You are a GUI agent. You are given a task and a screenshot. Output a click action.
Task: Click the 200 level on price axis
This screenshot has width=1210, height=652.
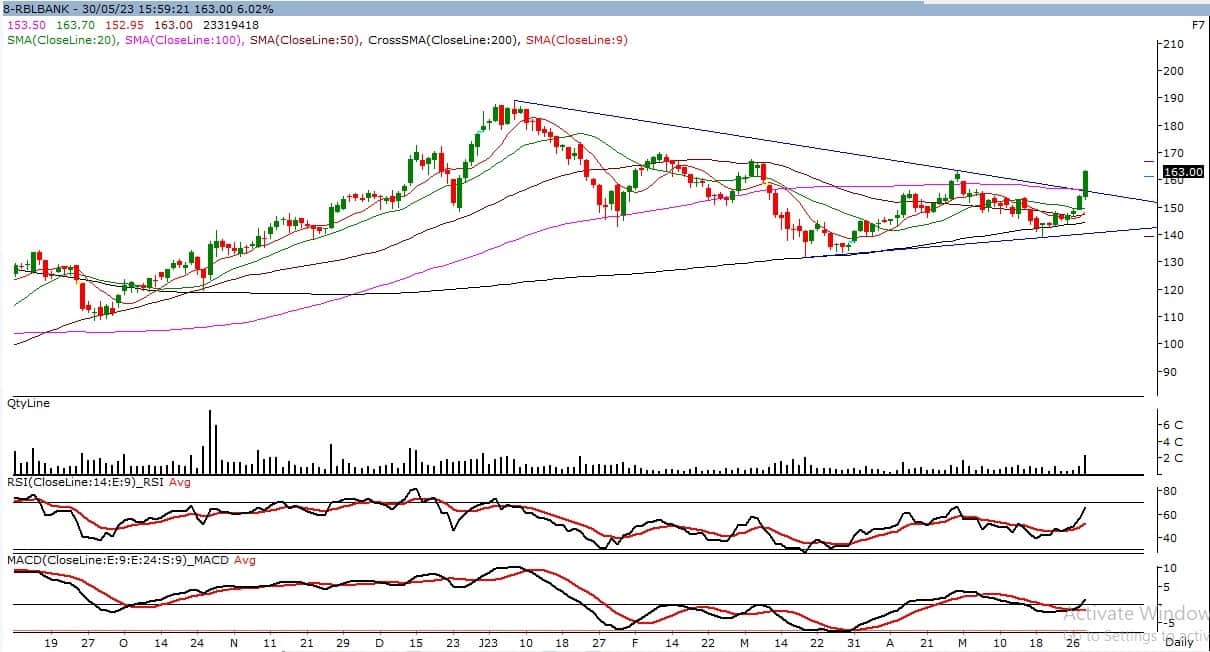click(x=1172, y=71)
